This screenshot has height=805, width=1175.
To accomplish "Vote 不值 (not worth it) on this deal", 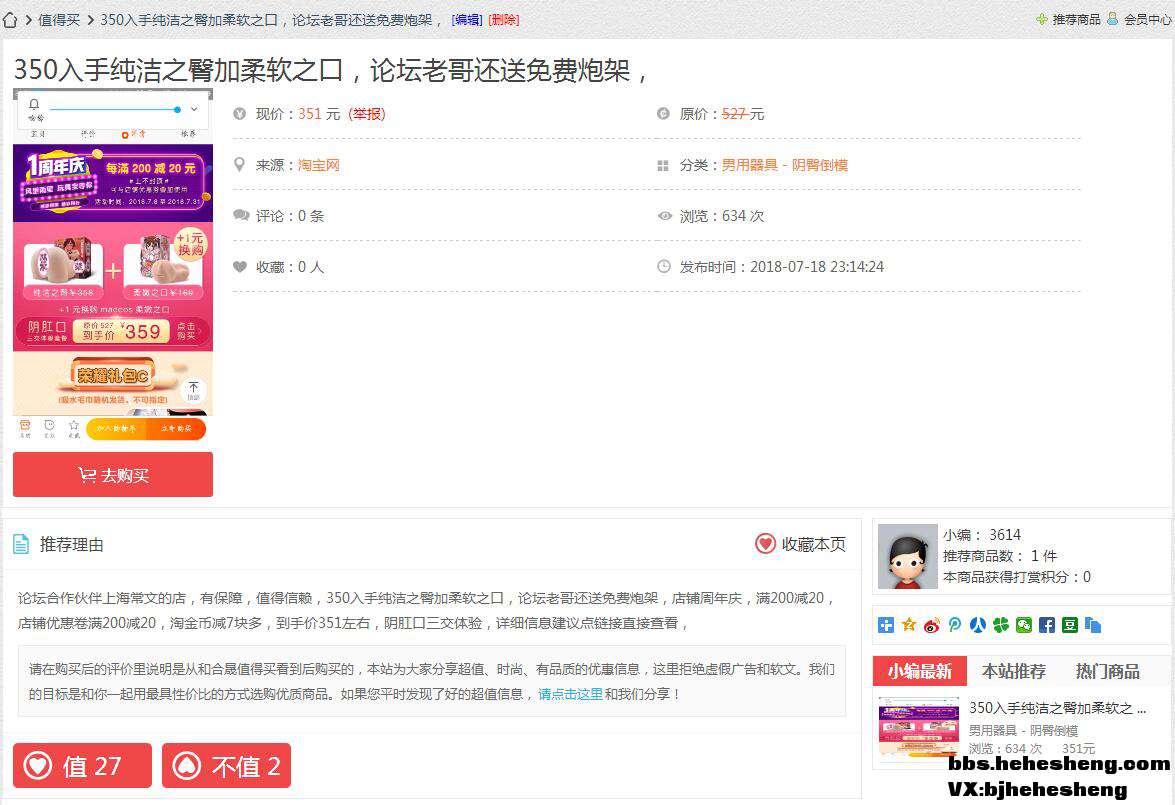I will pyautogui.click(x=226, y=766).
